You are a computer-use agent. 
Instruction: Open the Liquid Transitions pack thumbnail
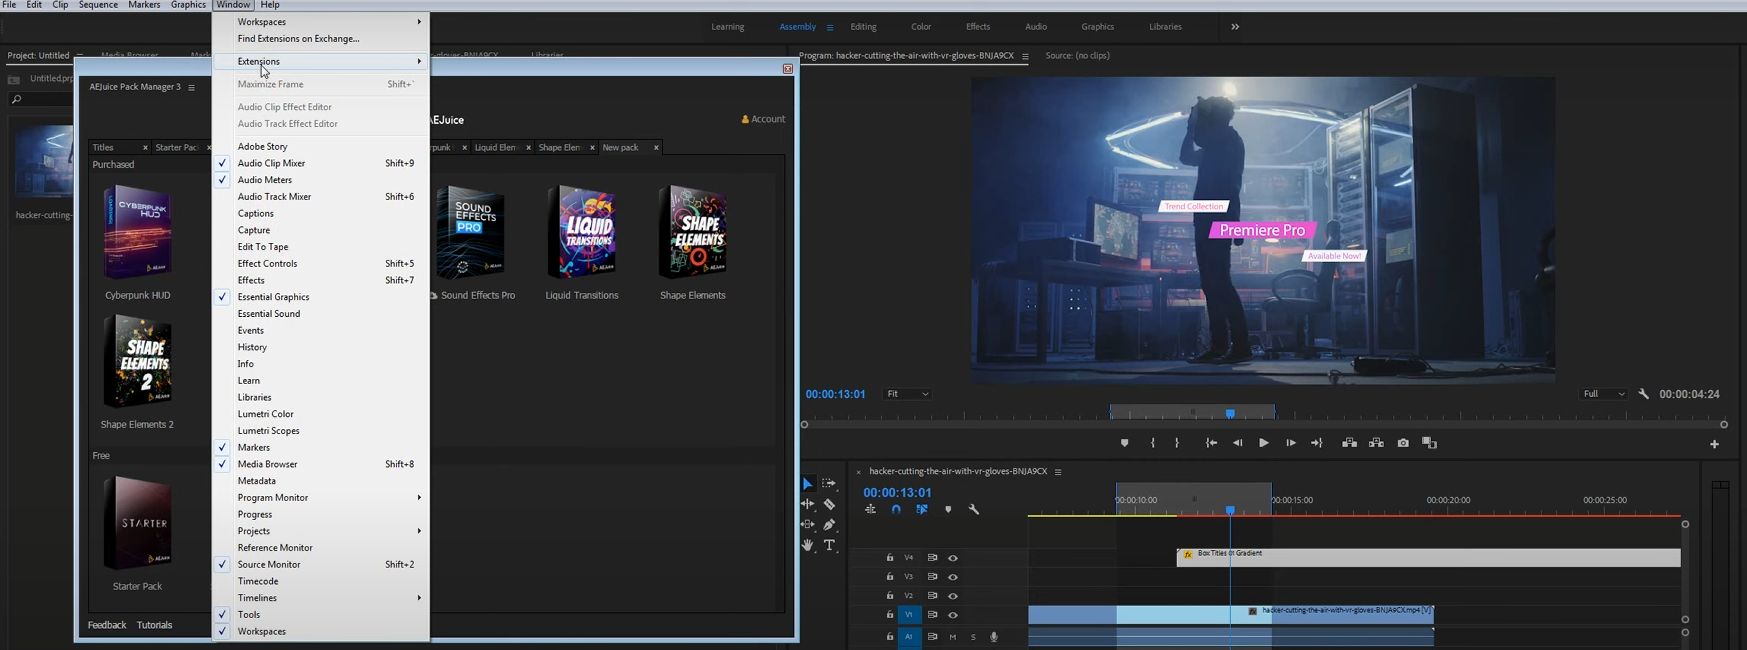(582, 233)
